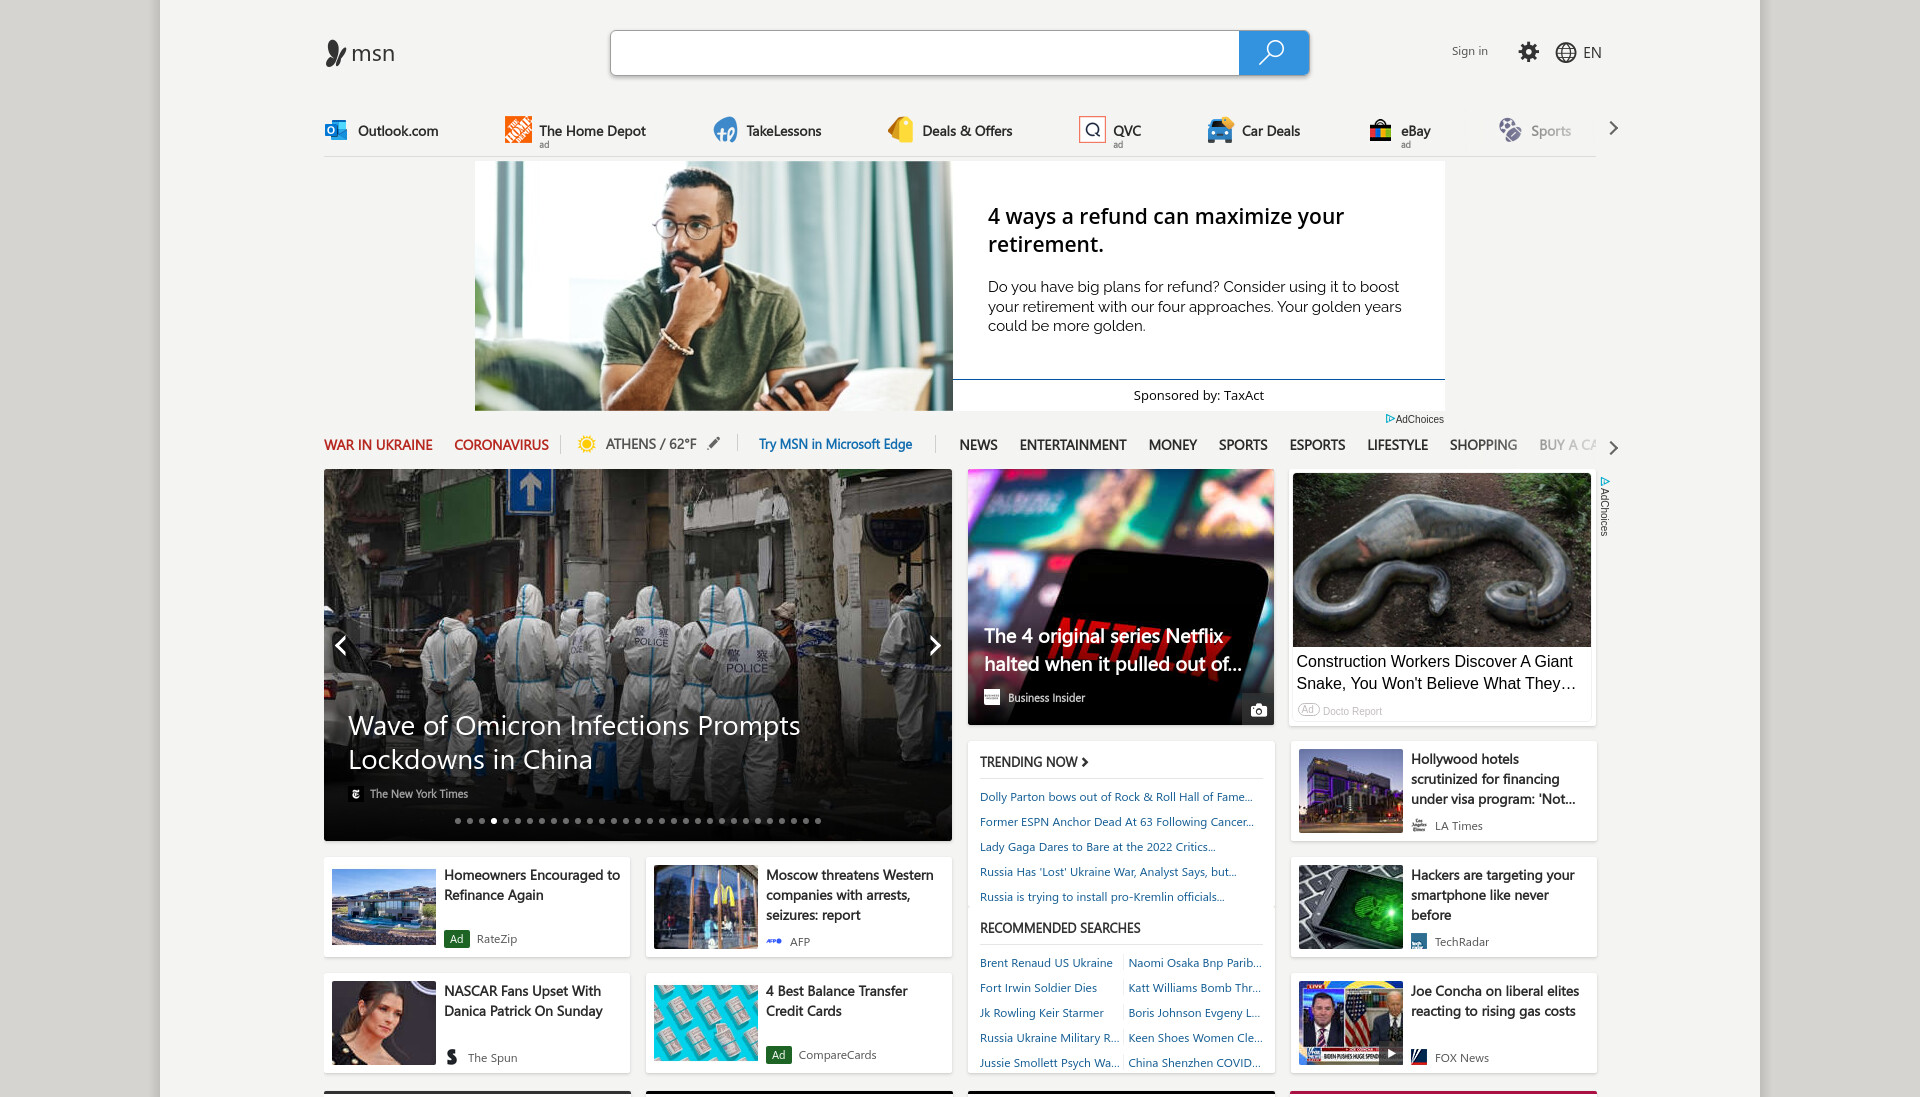The image size is (1920, 1097).
Task: Click the vertical AdChoices icon beside snake ad
Action: pyautogui.click(x=1604, y=482)
